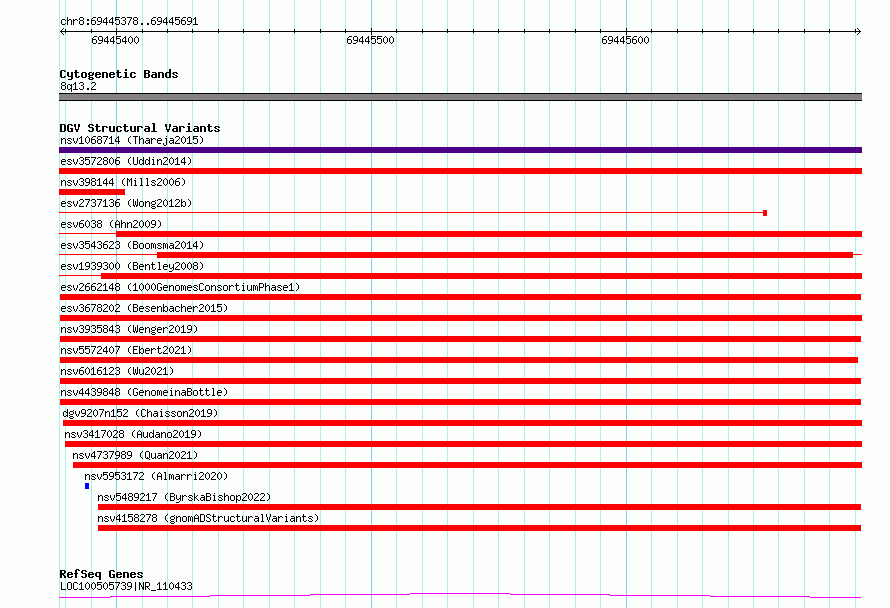Image resolution: width=890 pixels, height=608 pixels.
Task: Open the esv3572806 (Uddin2014) variant label
Action: point(126,161)
